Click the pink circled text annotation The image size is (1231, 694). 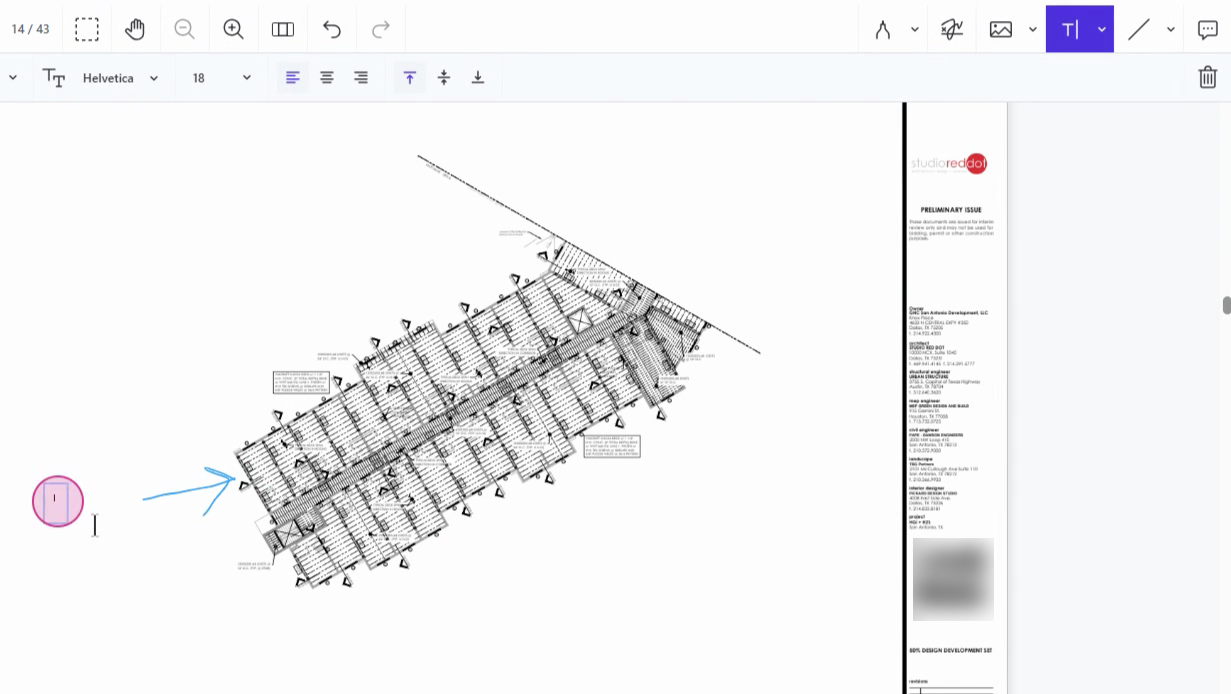click(x=58, y=501)
